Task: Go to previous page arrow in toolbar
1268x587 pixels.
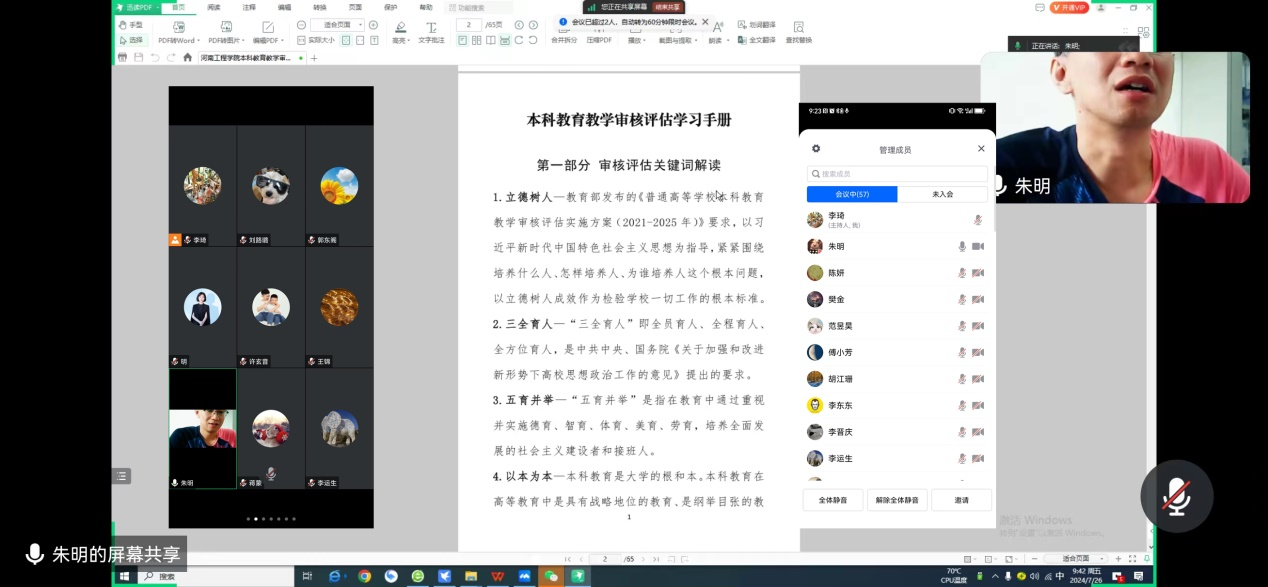Action: point(519,25)
